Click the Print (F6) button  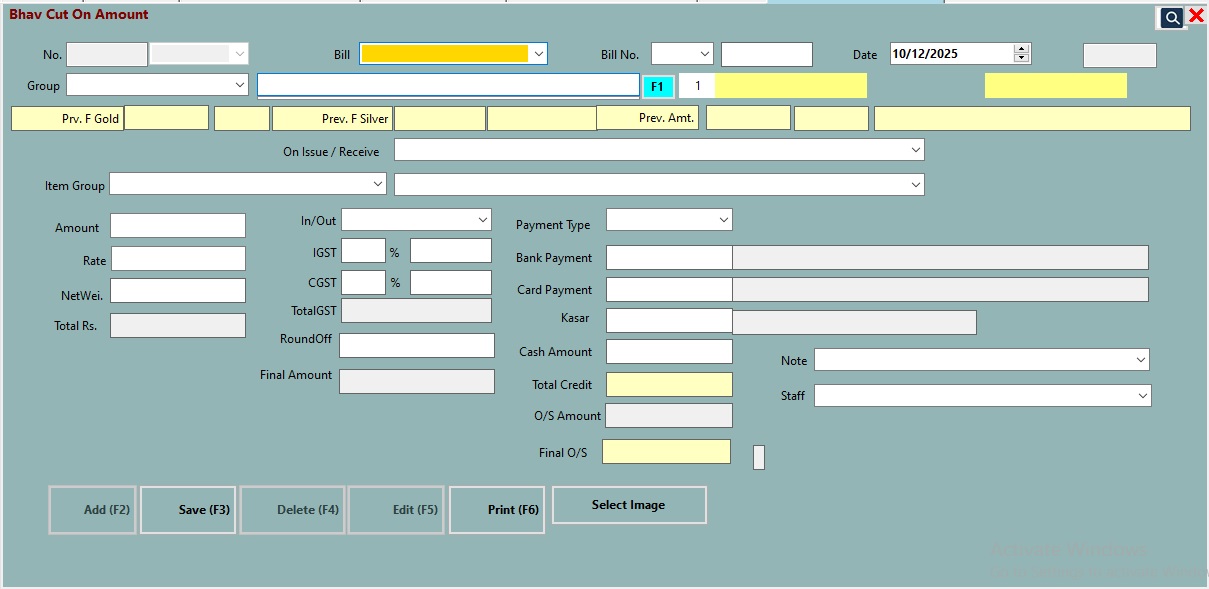(497, 510)
